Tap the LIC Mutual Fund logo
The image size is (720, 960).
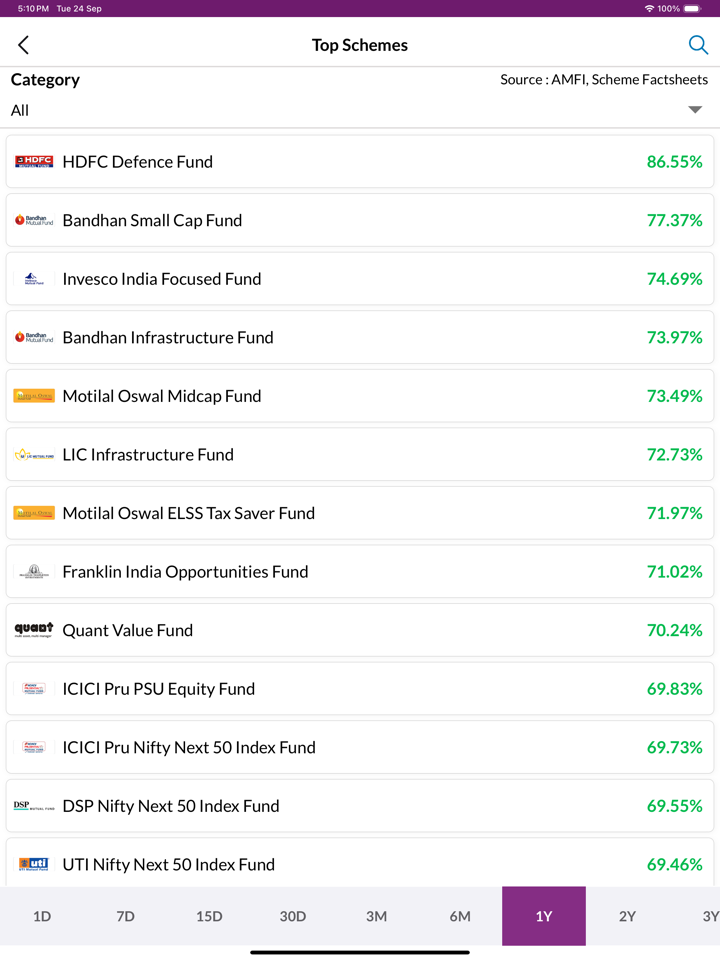[x=34, y=455]
